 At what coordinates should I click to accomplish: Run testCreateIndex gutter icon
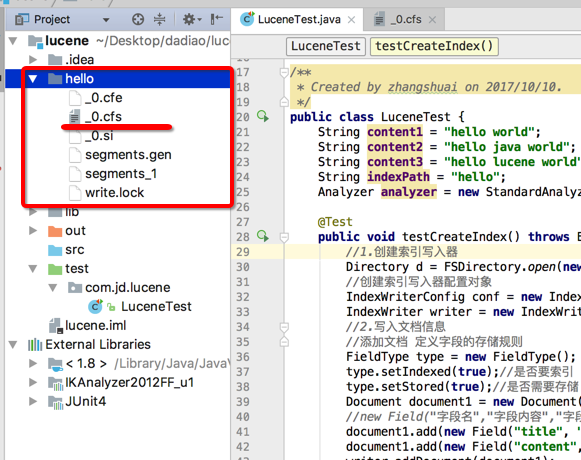coord(263,236)
